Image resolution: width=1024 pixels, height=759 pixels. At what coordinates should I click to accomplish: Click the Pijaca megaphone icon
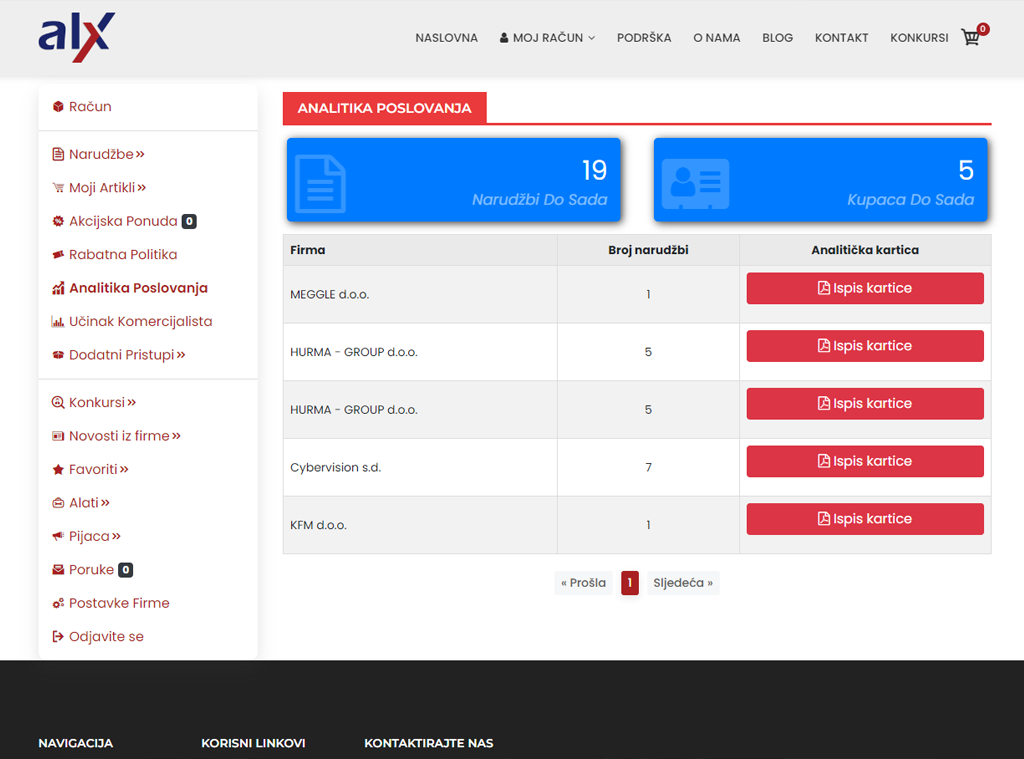tap(58, 536)
